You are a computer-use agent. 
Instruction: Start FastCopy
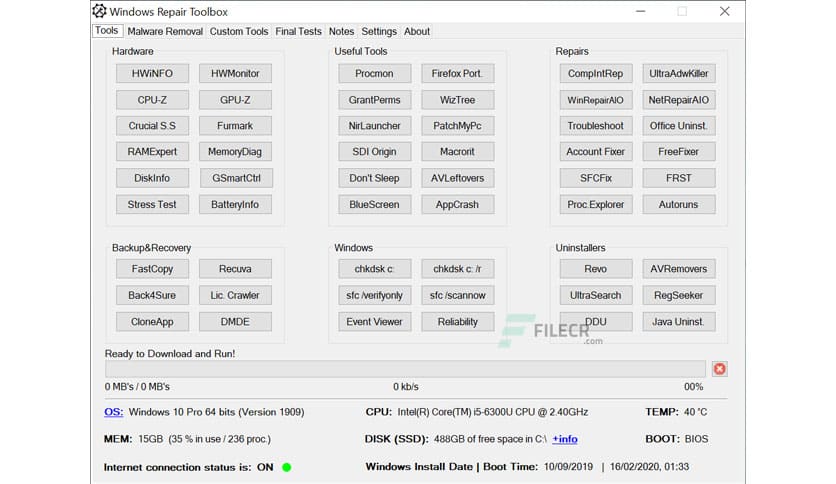(x=152, y=269)
